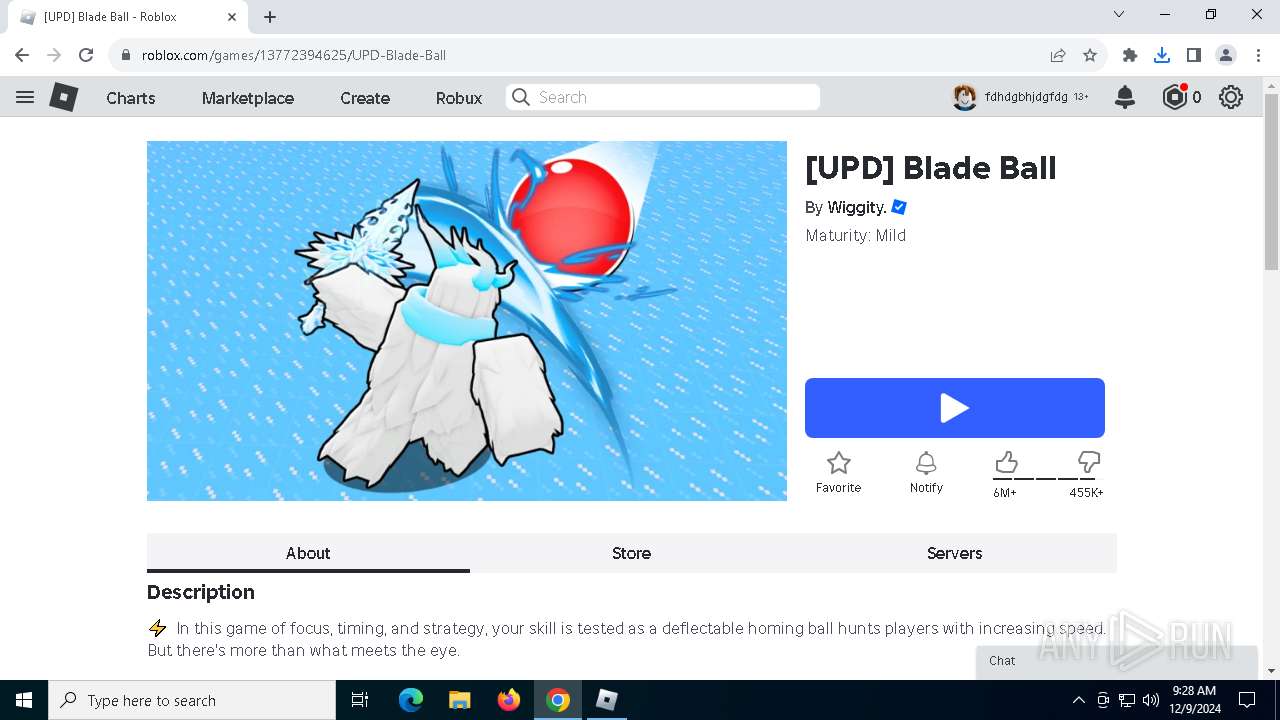Open Microsoft Edge from taskbar
1280x720 pixels.
coord(411,700)
